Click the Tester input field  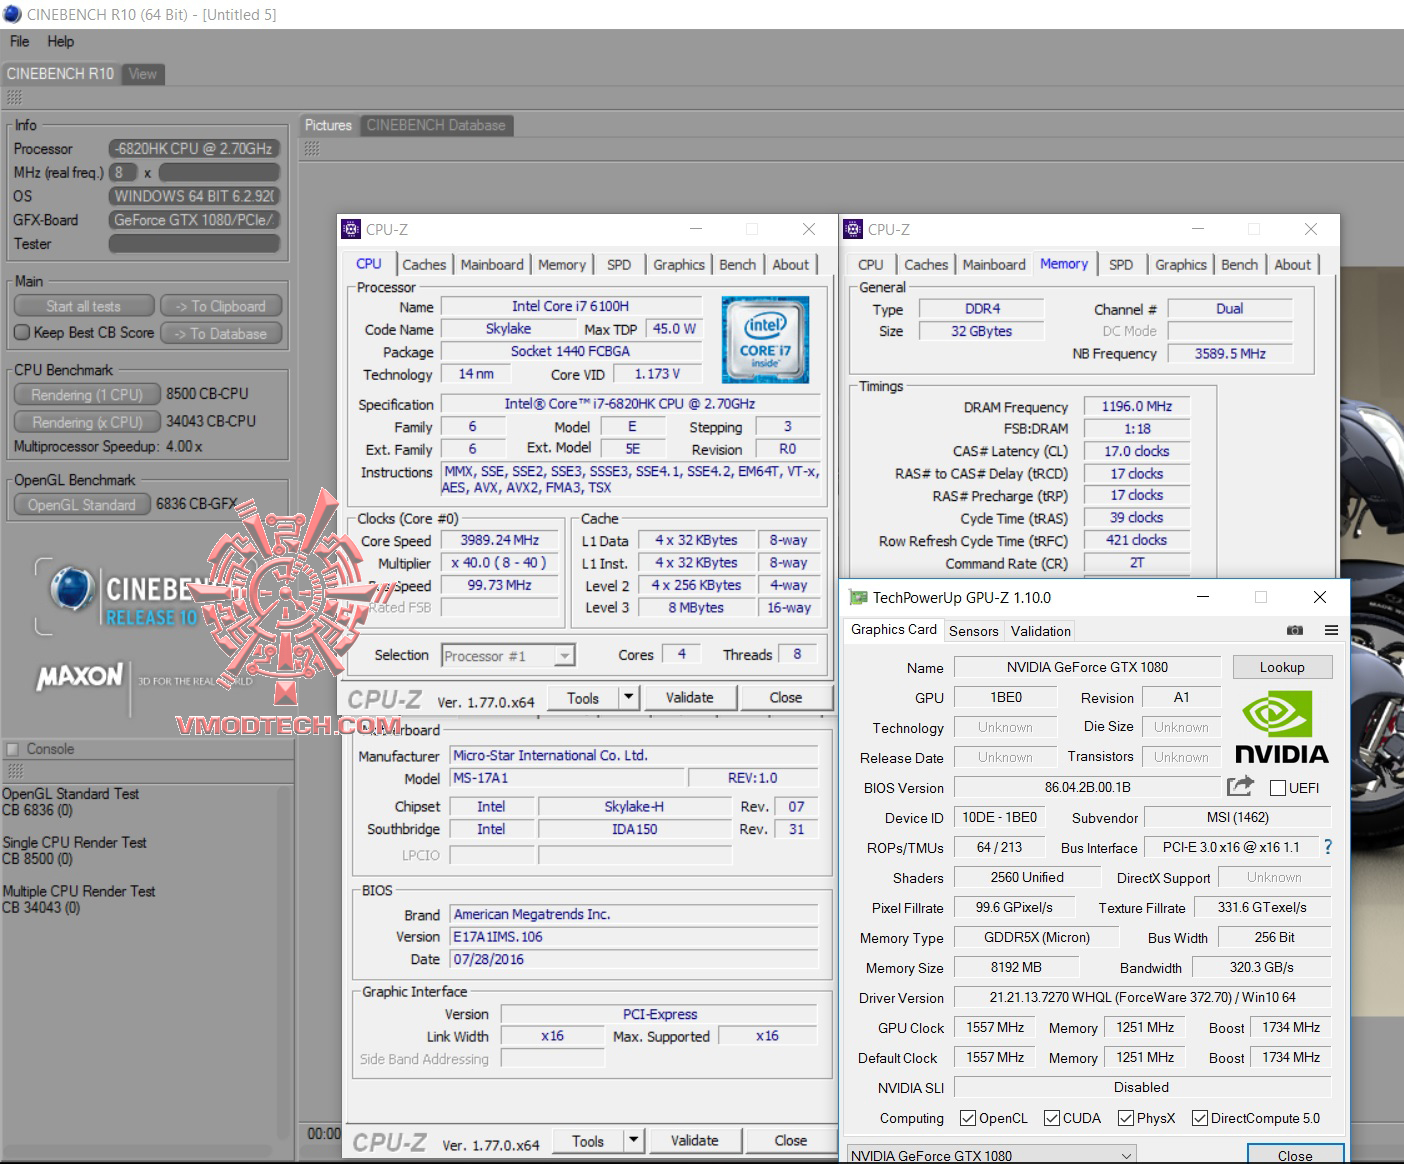[x=194, y=244]
